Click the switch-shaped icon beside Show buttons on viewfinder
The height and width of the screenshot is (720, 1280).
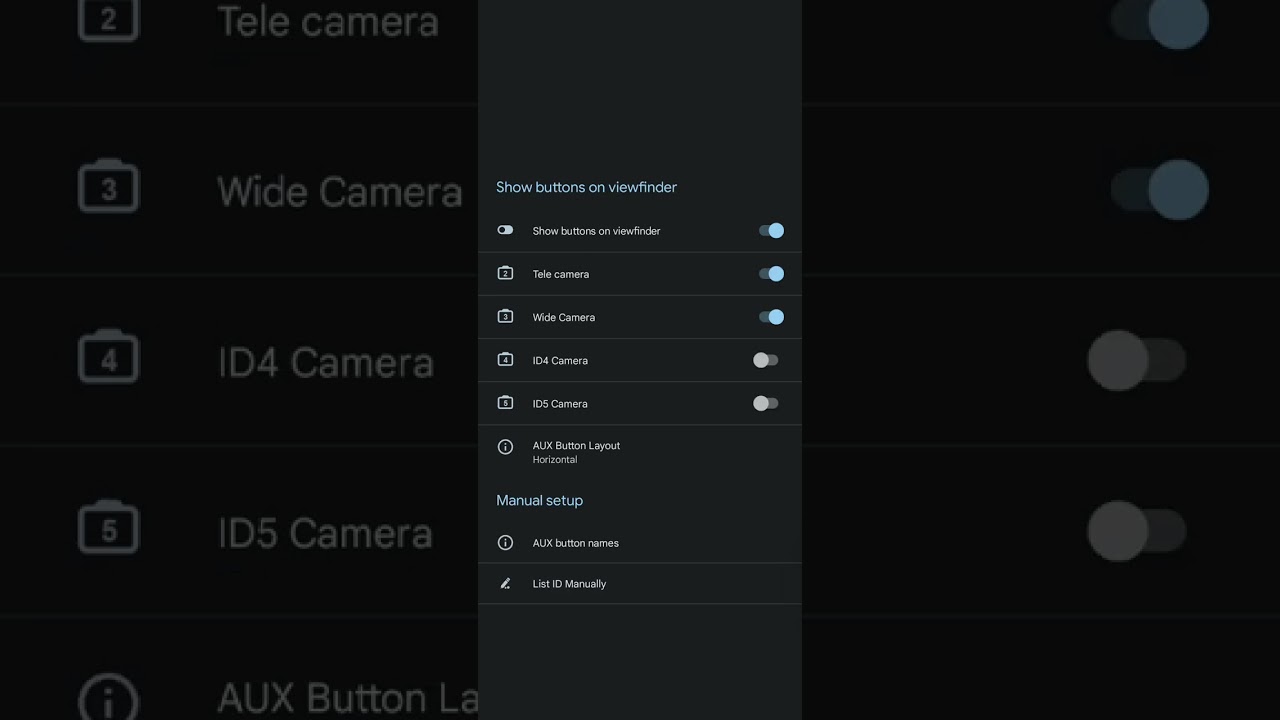click(x=505, y=230)
